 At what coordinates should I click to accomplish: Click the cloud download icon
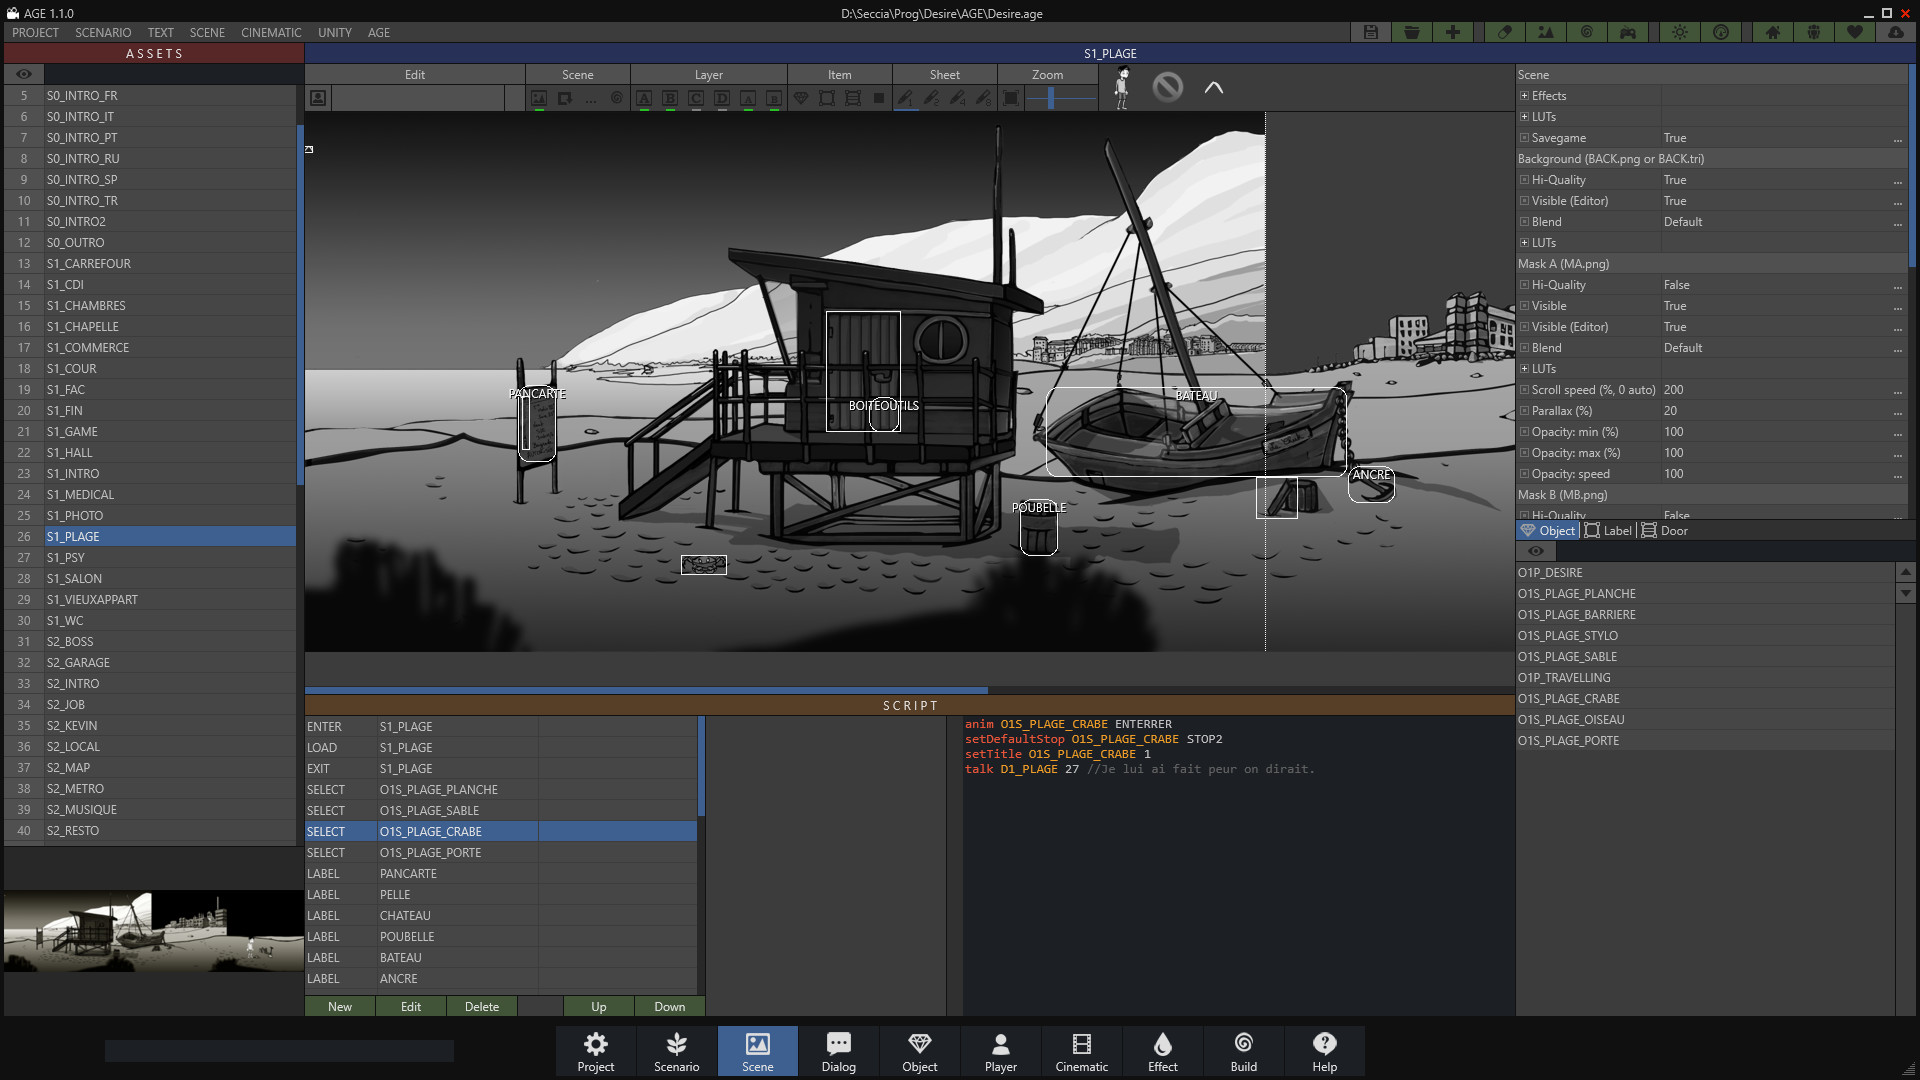(x=1898, y=32)
